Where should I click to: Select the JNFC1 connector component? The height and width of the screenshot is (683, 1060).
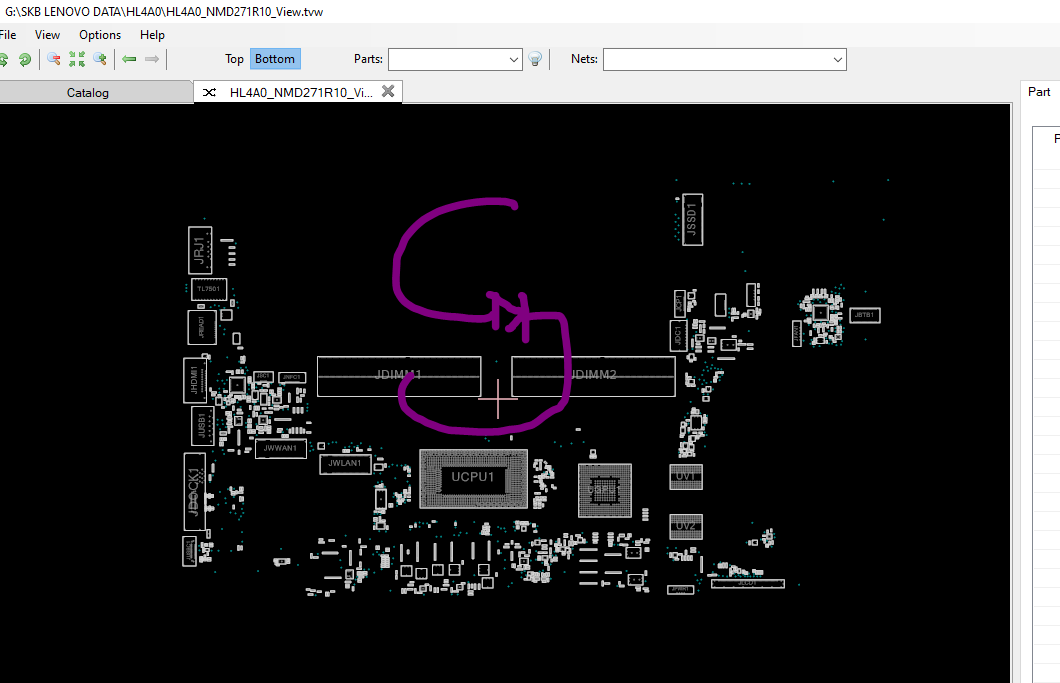point(291,377)
